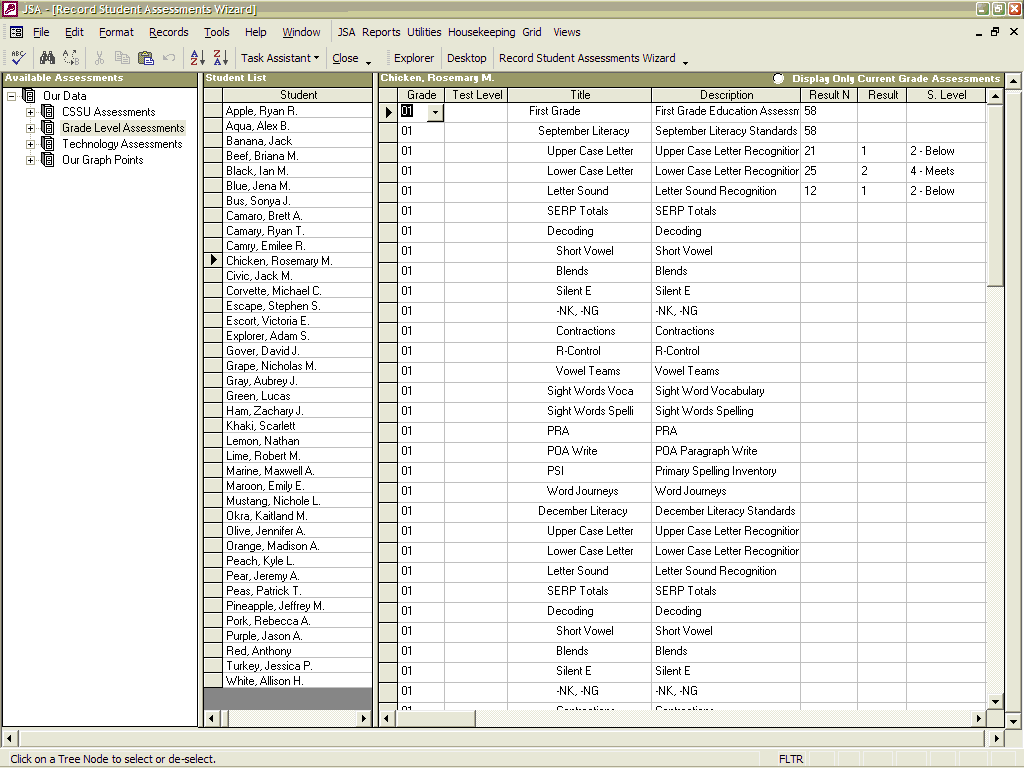The image size is (1024, 768).
Task: Select student Pineapple, Jeffrey M.
Action: [x=297, y=606]
